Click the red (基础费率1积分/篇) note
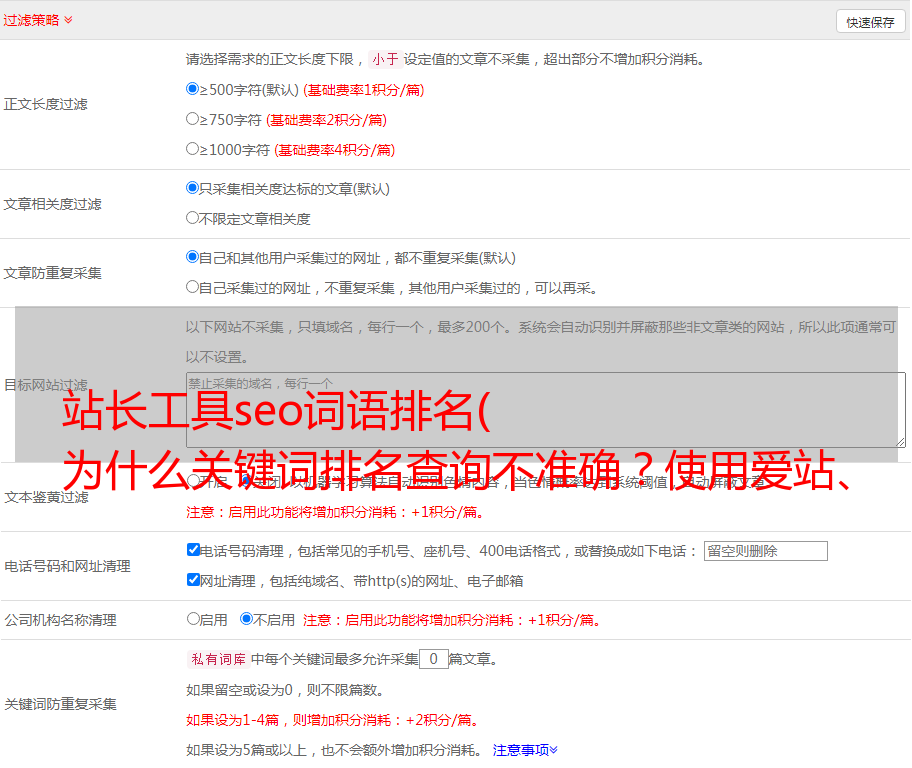Image resolution: width=912 pixels, height=768 pixels. (364, 90)
